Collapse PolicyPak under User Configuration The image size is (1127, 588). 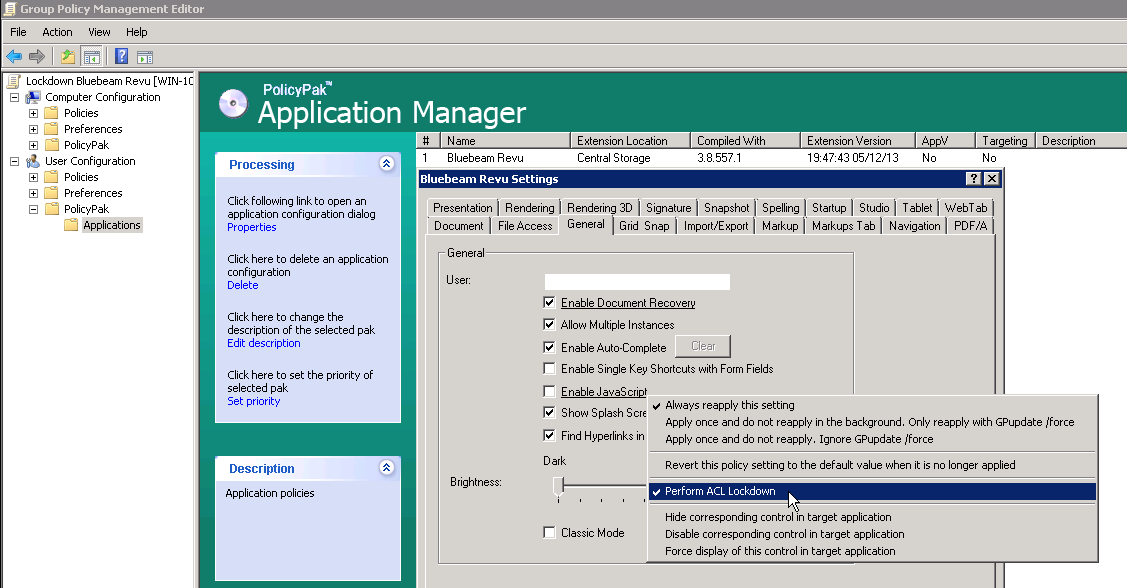pos(33,208)
